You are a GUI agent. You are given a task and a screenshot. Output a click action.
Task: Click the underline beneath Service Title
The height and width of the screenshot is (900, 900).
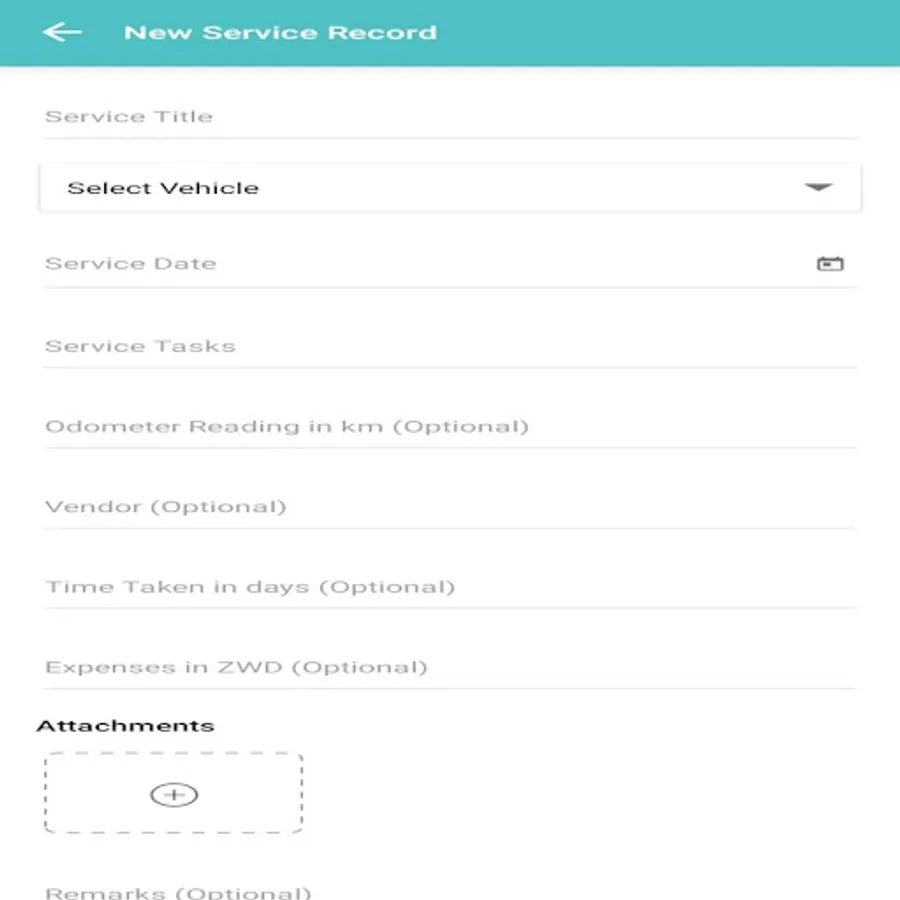[450, 138]
